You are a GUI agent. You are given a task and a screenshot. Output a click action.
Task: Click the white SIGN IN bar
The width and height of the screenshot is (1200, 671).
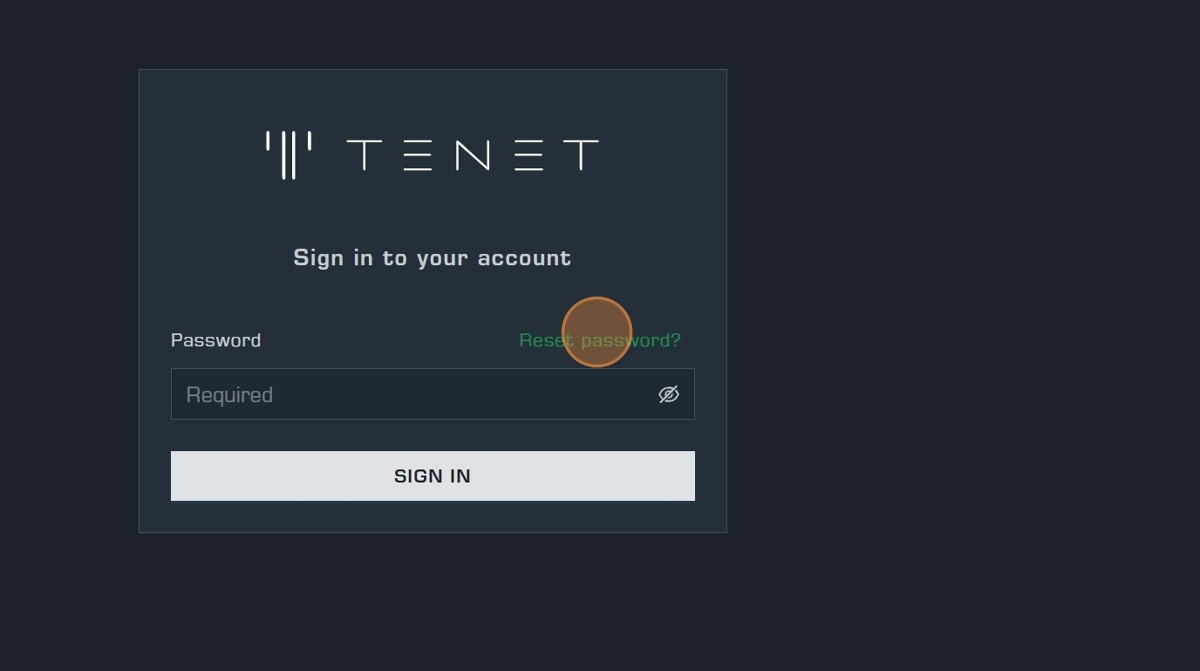pos(432,476)
